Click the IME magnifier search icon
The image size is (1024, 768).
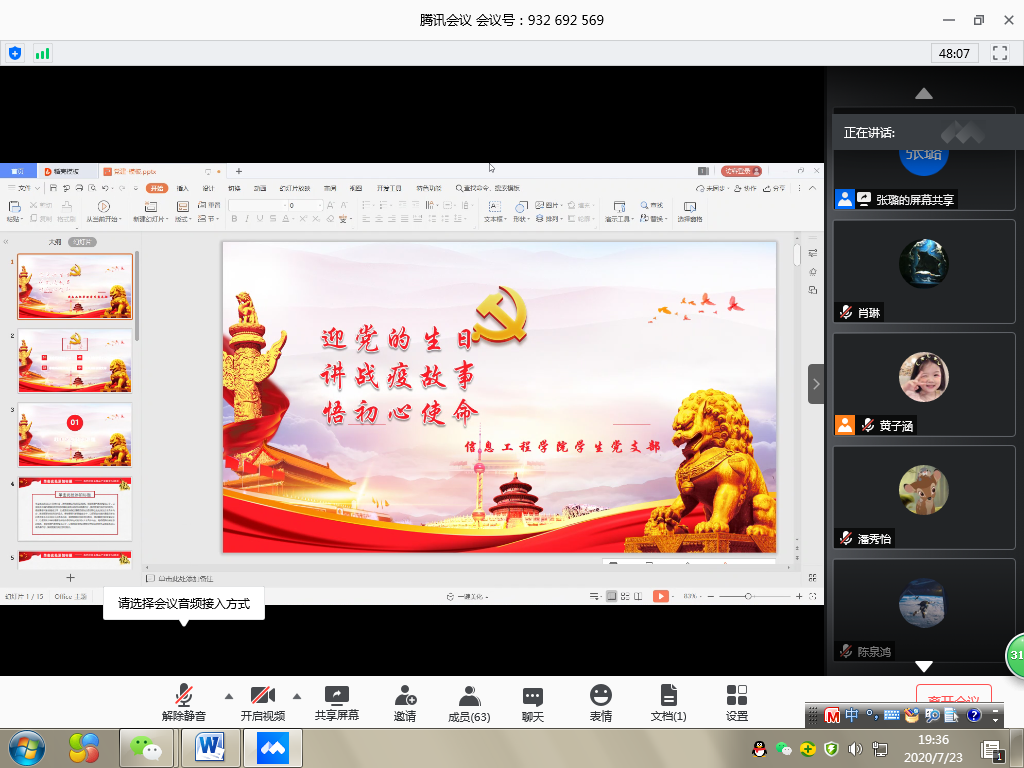tap(932, 715)
